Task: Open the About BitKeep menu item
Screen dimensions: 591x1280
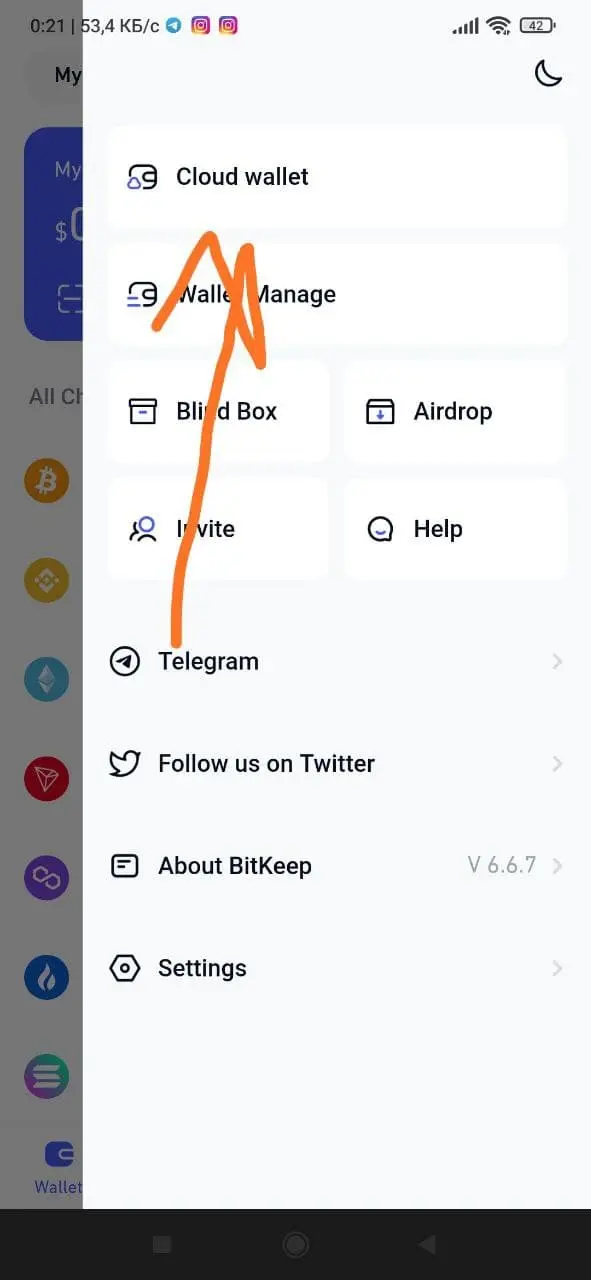Action: click(x=337, y=866)
